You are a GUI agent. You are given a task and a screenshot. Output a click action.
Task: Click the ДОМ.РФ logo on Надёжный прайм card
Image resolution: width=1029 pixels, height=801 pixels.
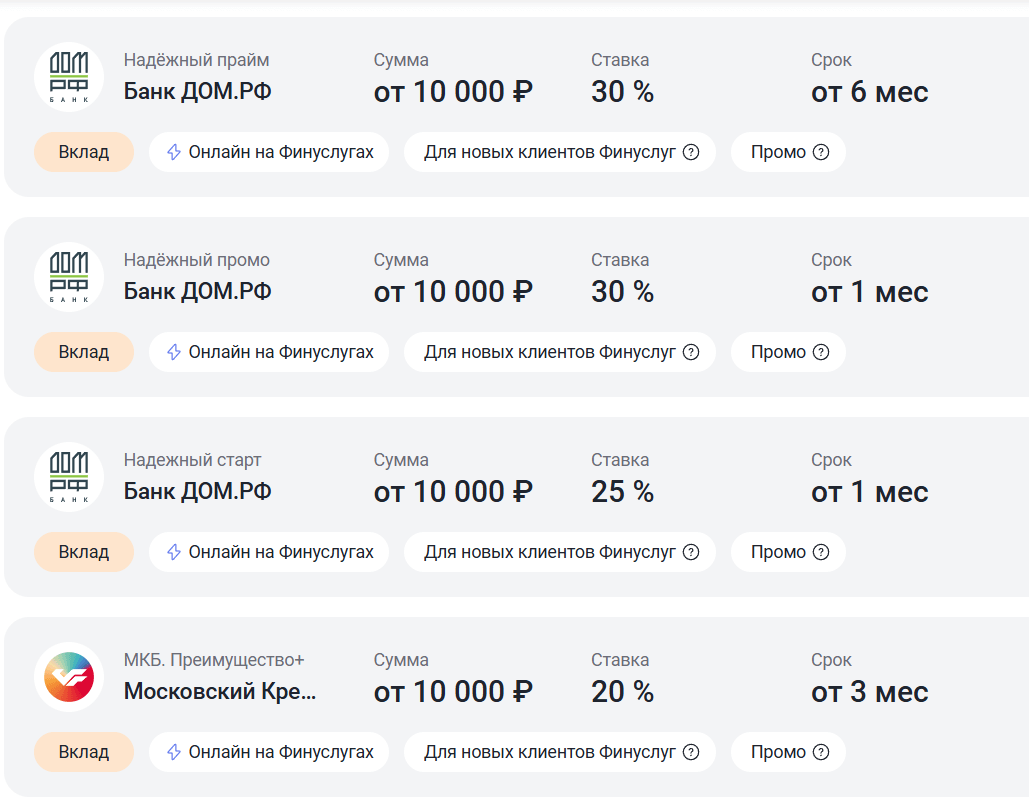pyautogui.click(x=69, y=77)
